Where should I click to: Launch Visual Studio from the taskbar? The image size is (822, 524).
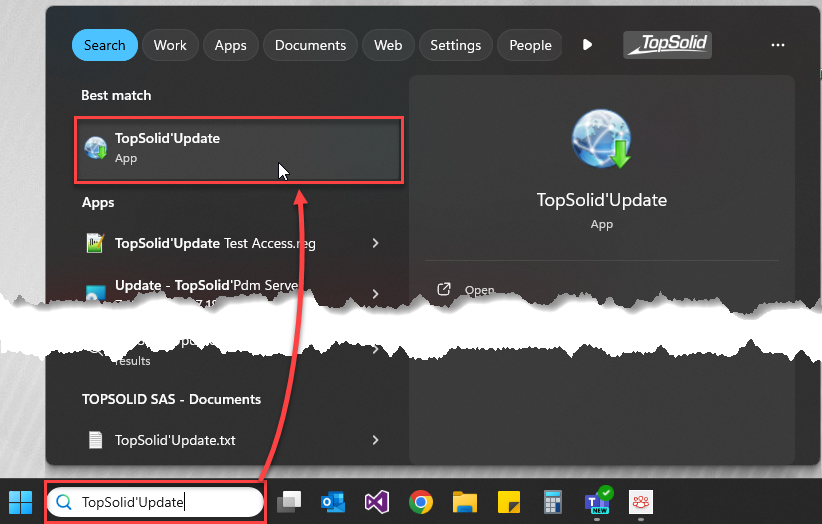pos(377,502)
